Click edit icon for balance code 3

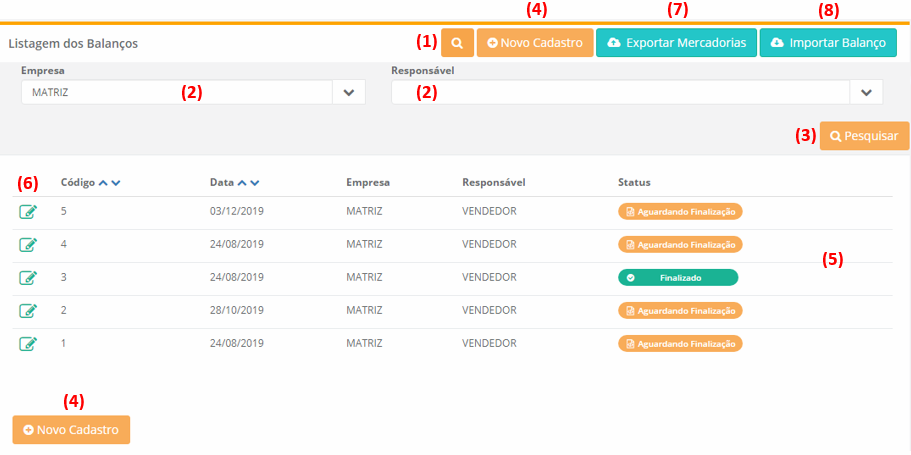coord(28,278)
